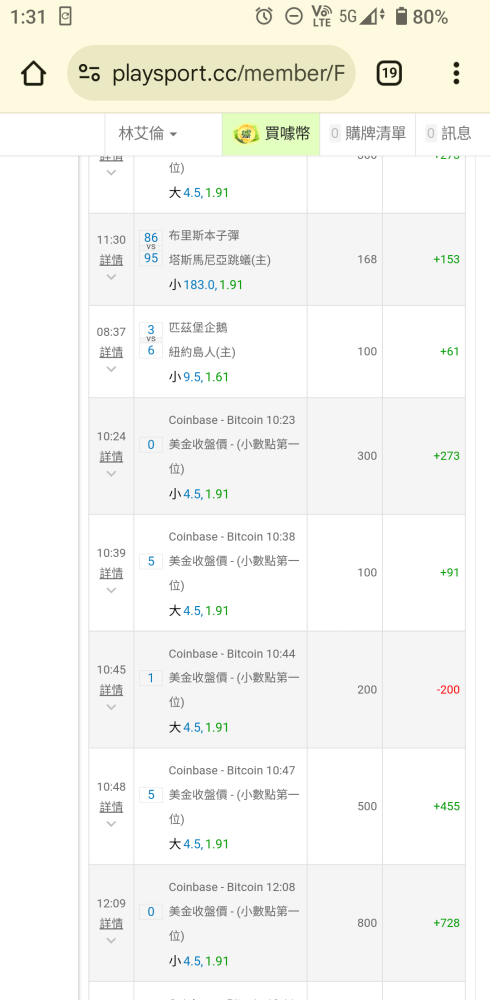Expand the chevron under the 11:30 row
This screenshot has height=1000, width=490.
pyautogui.click(x=111, y=276)
